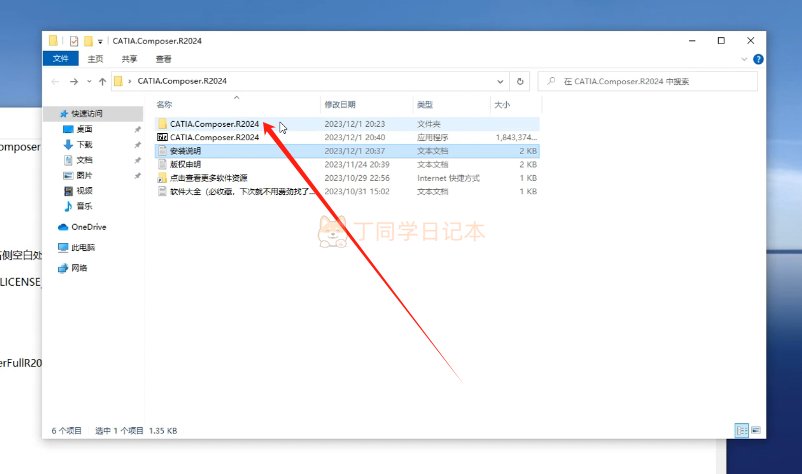Open the recent locations dropdown

click(87, 81)
